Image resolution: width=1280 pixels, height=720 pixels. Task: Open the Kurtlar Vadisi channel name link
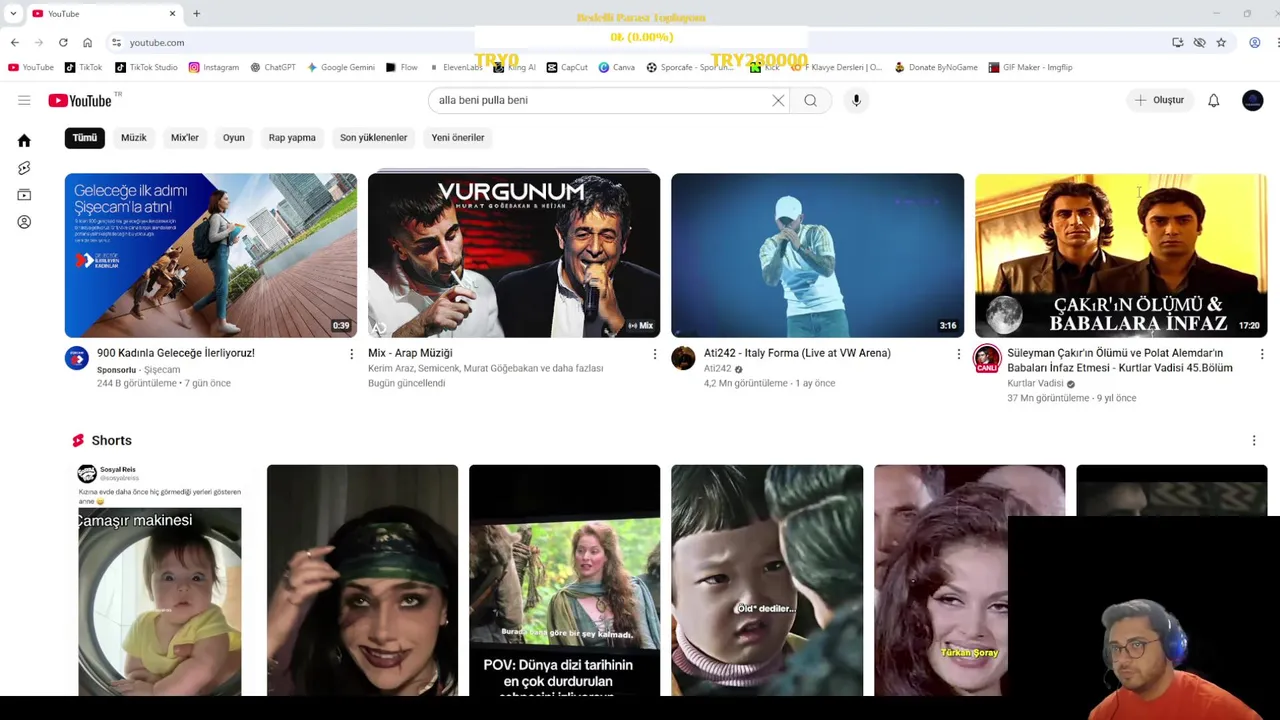point(1035,383)
